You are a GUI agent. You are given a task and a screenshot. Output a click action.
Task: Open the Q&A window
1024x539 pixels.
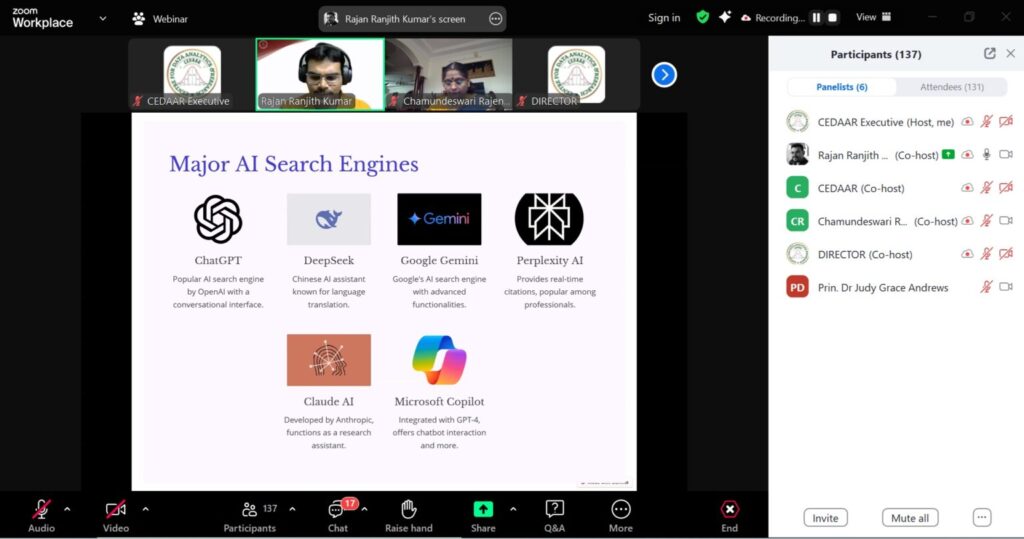pyautogui.click(x=554, y=511)
